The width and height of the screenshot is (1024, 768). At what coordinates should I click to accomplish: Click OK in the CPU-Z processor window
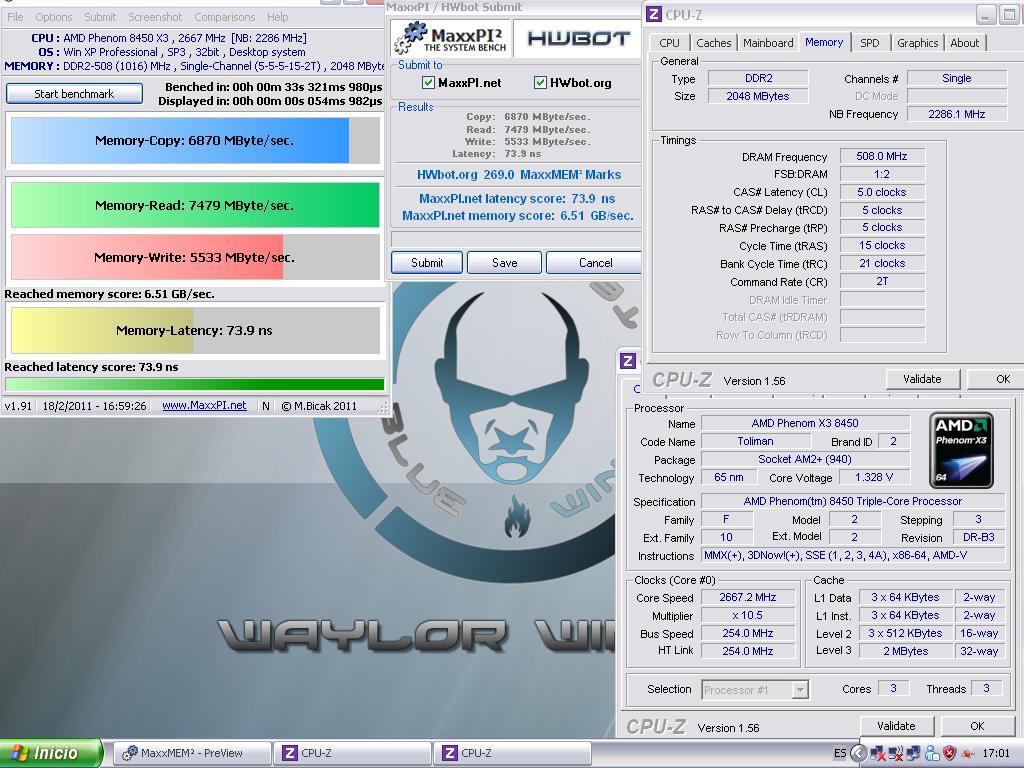pyautogui.click(x=977, y=726)
